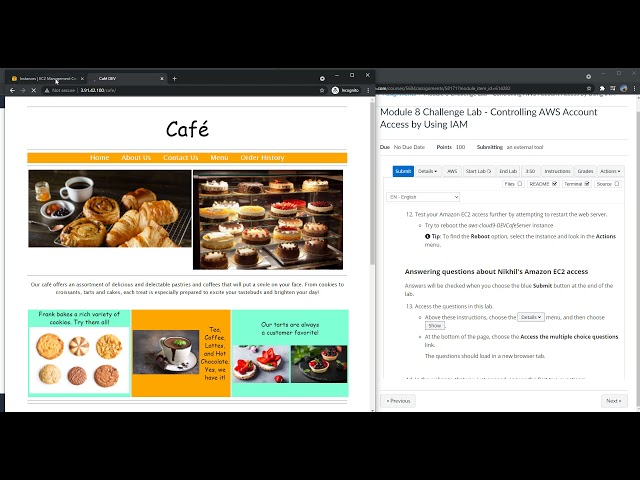
Task: Go to Next module item
Action: [x=614, y=401]
